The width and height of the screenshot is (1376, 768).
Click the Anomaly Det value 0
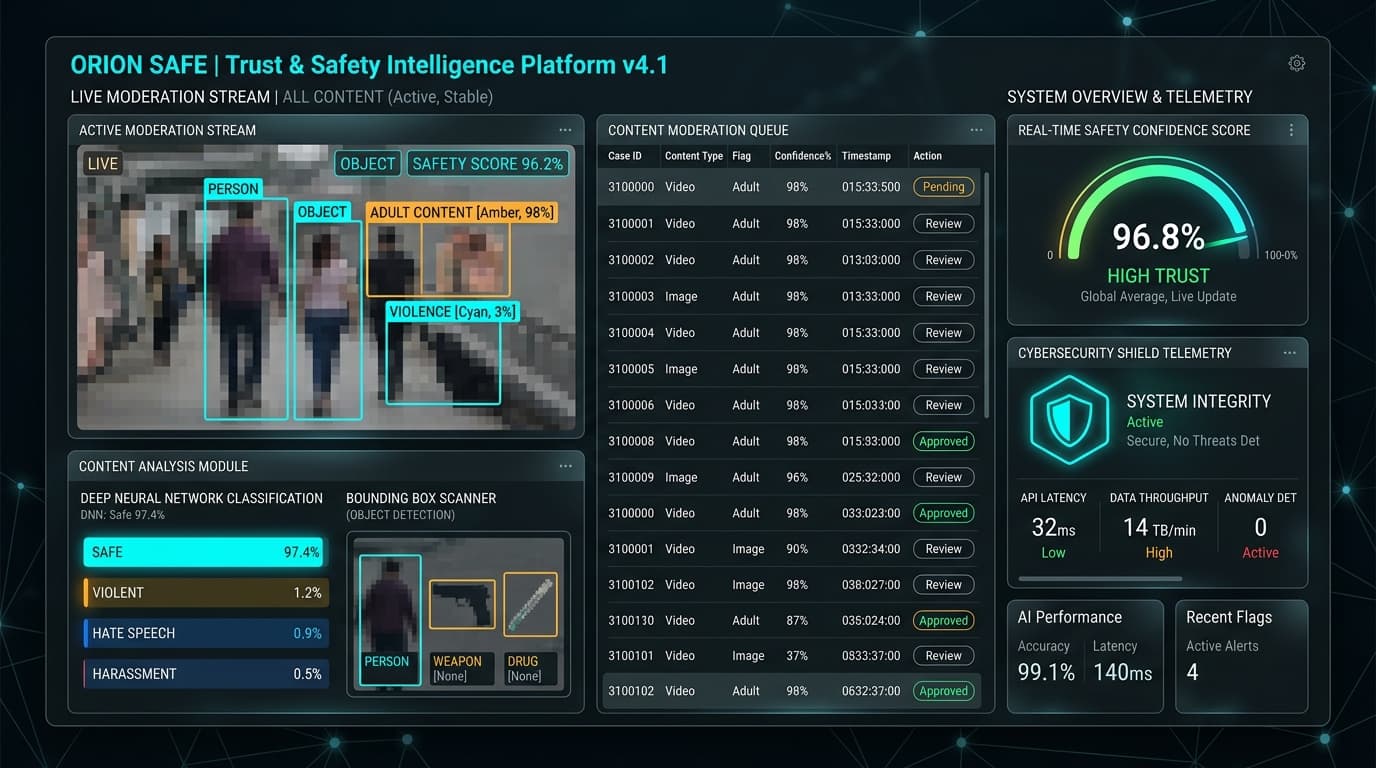coord(1260,527)
